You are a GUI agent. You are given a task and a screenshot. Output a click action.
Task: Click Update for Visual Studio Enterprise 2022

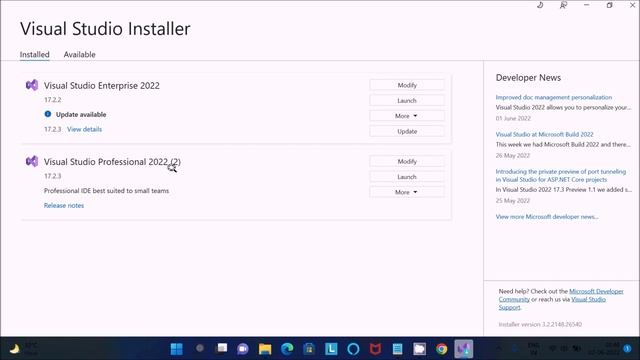(407, 131)
